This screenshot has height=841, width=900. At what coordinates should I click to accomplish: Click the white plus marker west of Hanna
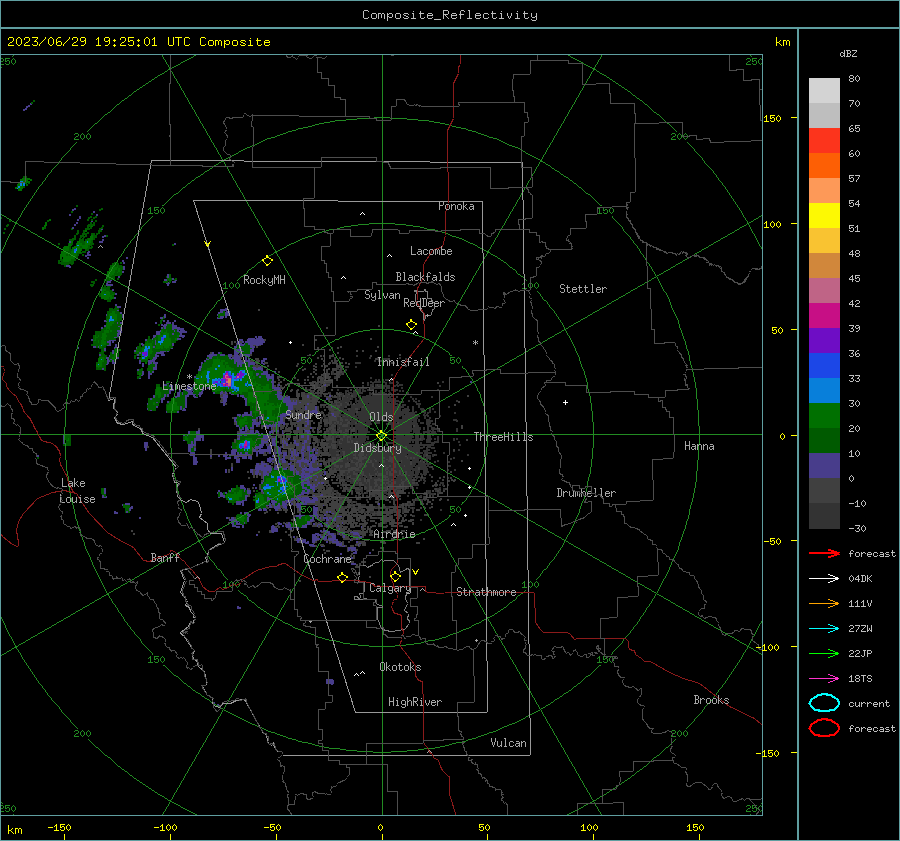point(565,402)
